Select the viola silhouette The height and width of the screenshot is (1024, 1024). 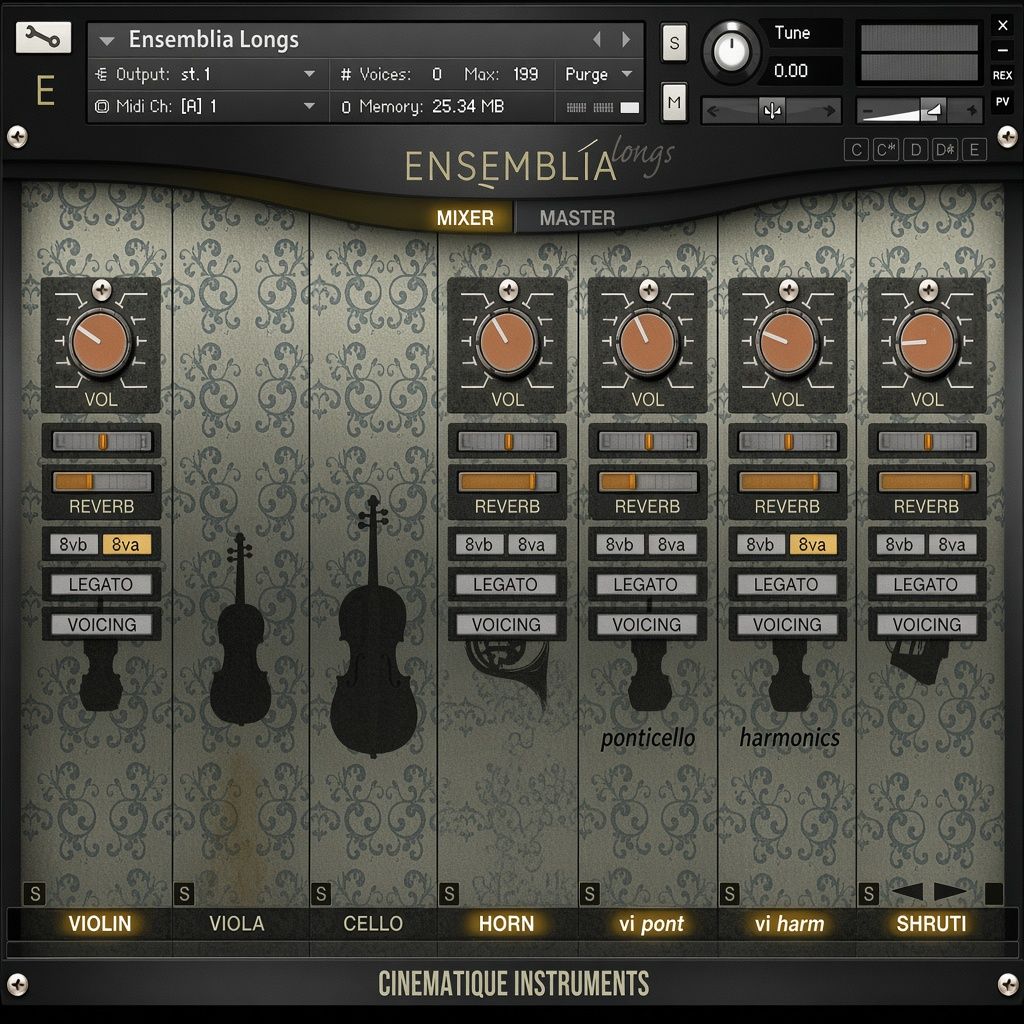pos(240,629)
